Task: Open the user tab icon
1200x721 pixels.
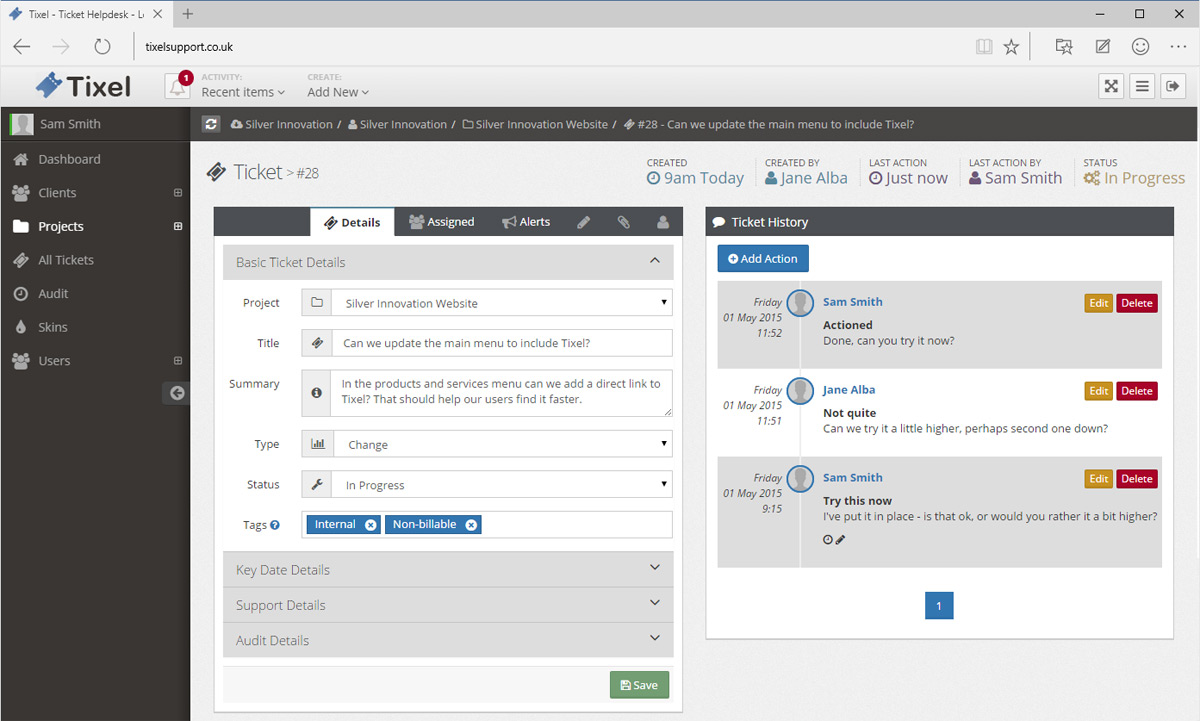Action: [x=662, y=222]
